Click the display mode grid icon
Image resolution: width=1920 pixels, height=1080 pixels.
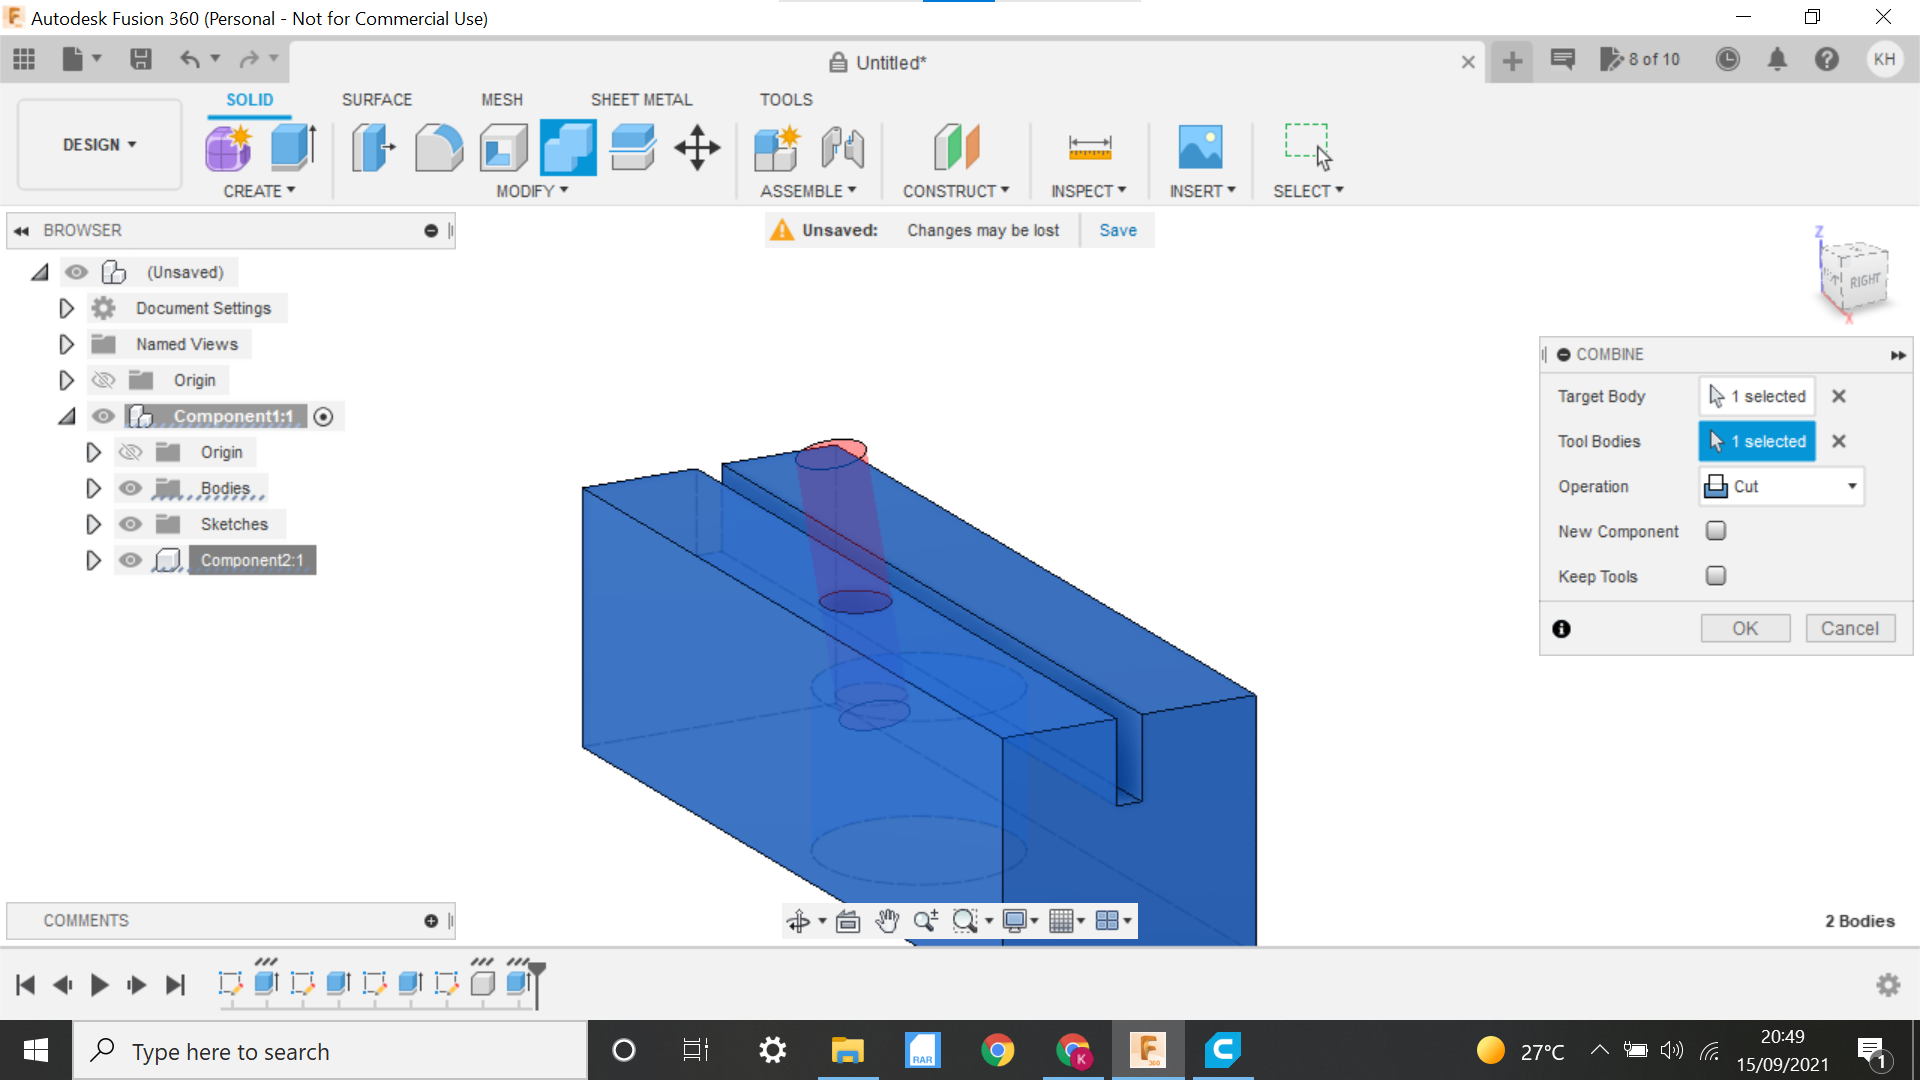click(1064, 920)
